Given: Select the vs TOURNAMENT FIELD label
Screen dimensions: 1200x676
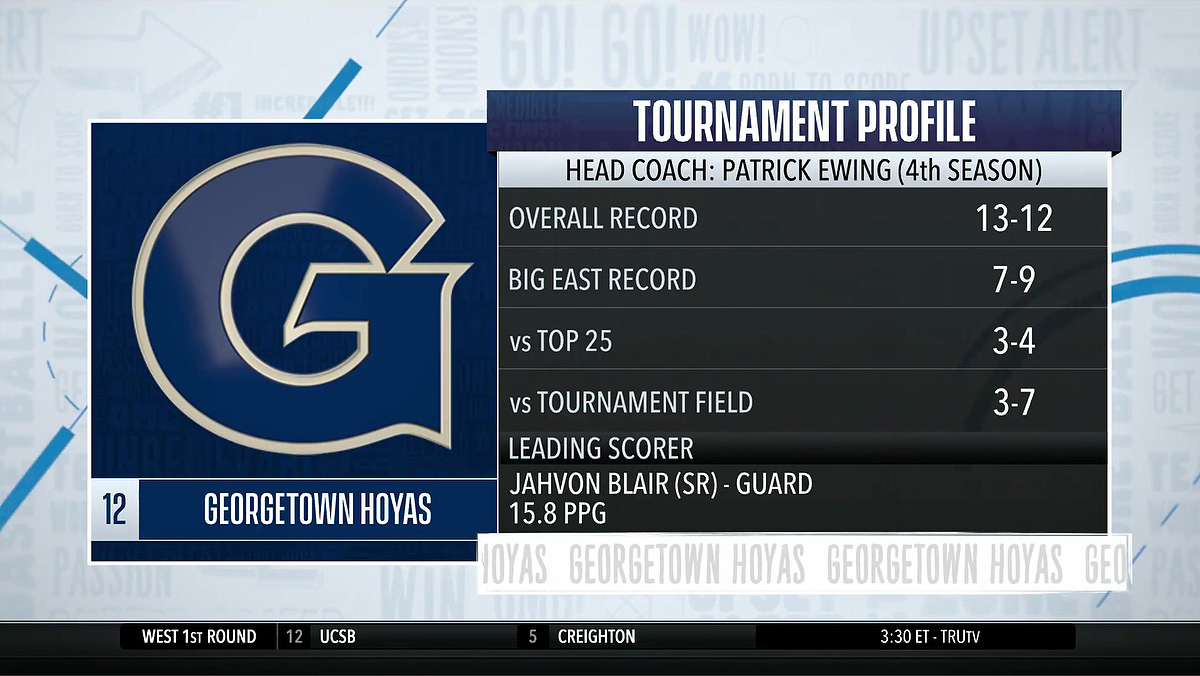Looking at the screenshot, I should tap(631, 403).
